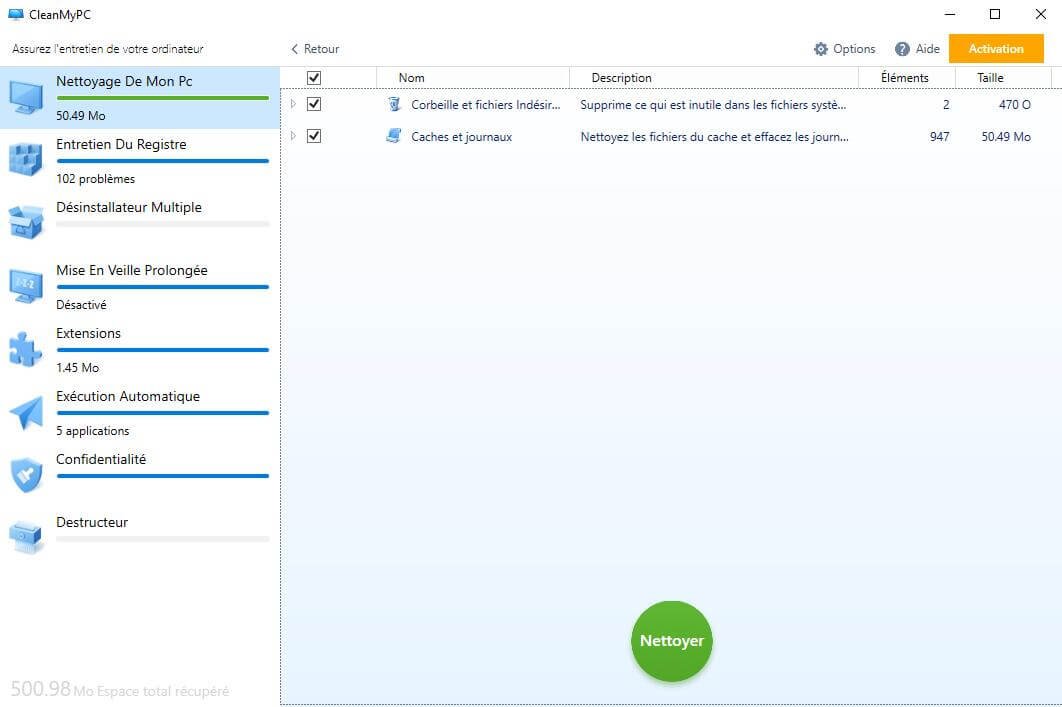The width and height of the screenshot is (1062, 707).
Task: Click the Caches et journaux row icon
Action: click(394, 136)
